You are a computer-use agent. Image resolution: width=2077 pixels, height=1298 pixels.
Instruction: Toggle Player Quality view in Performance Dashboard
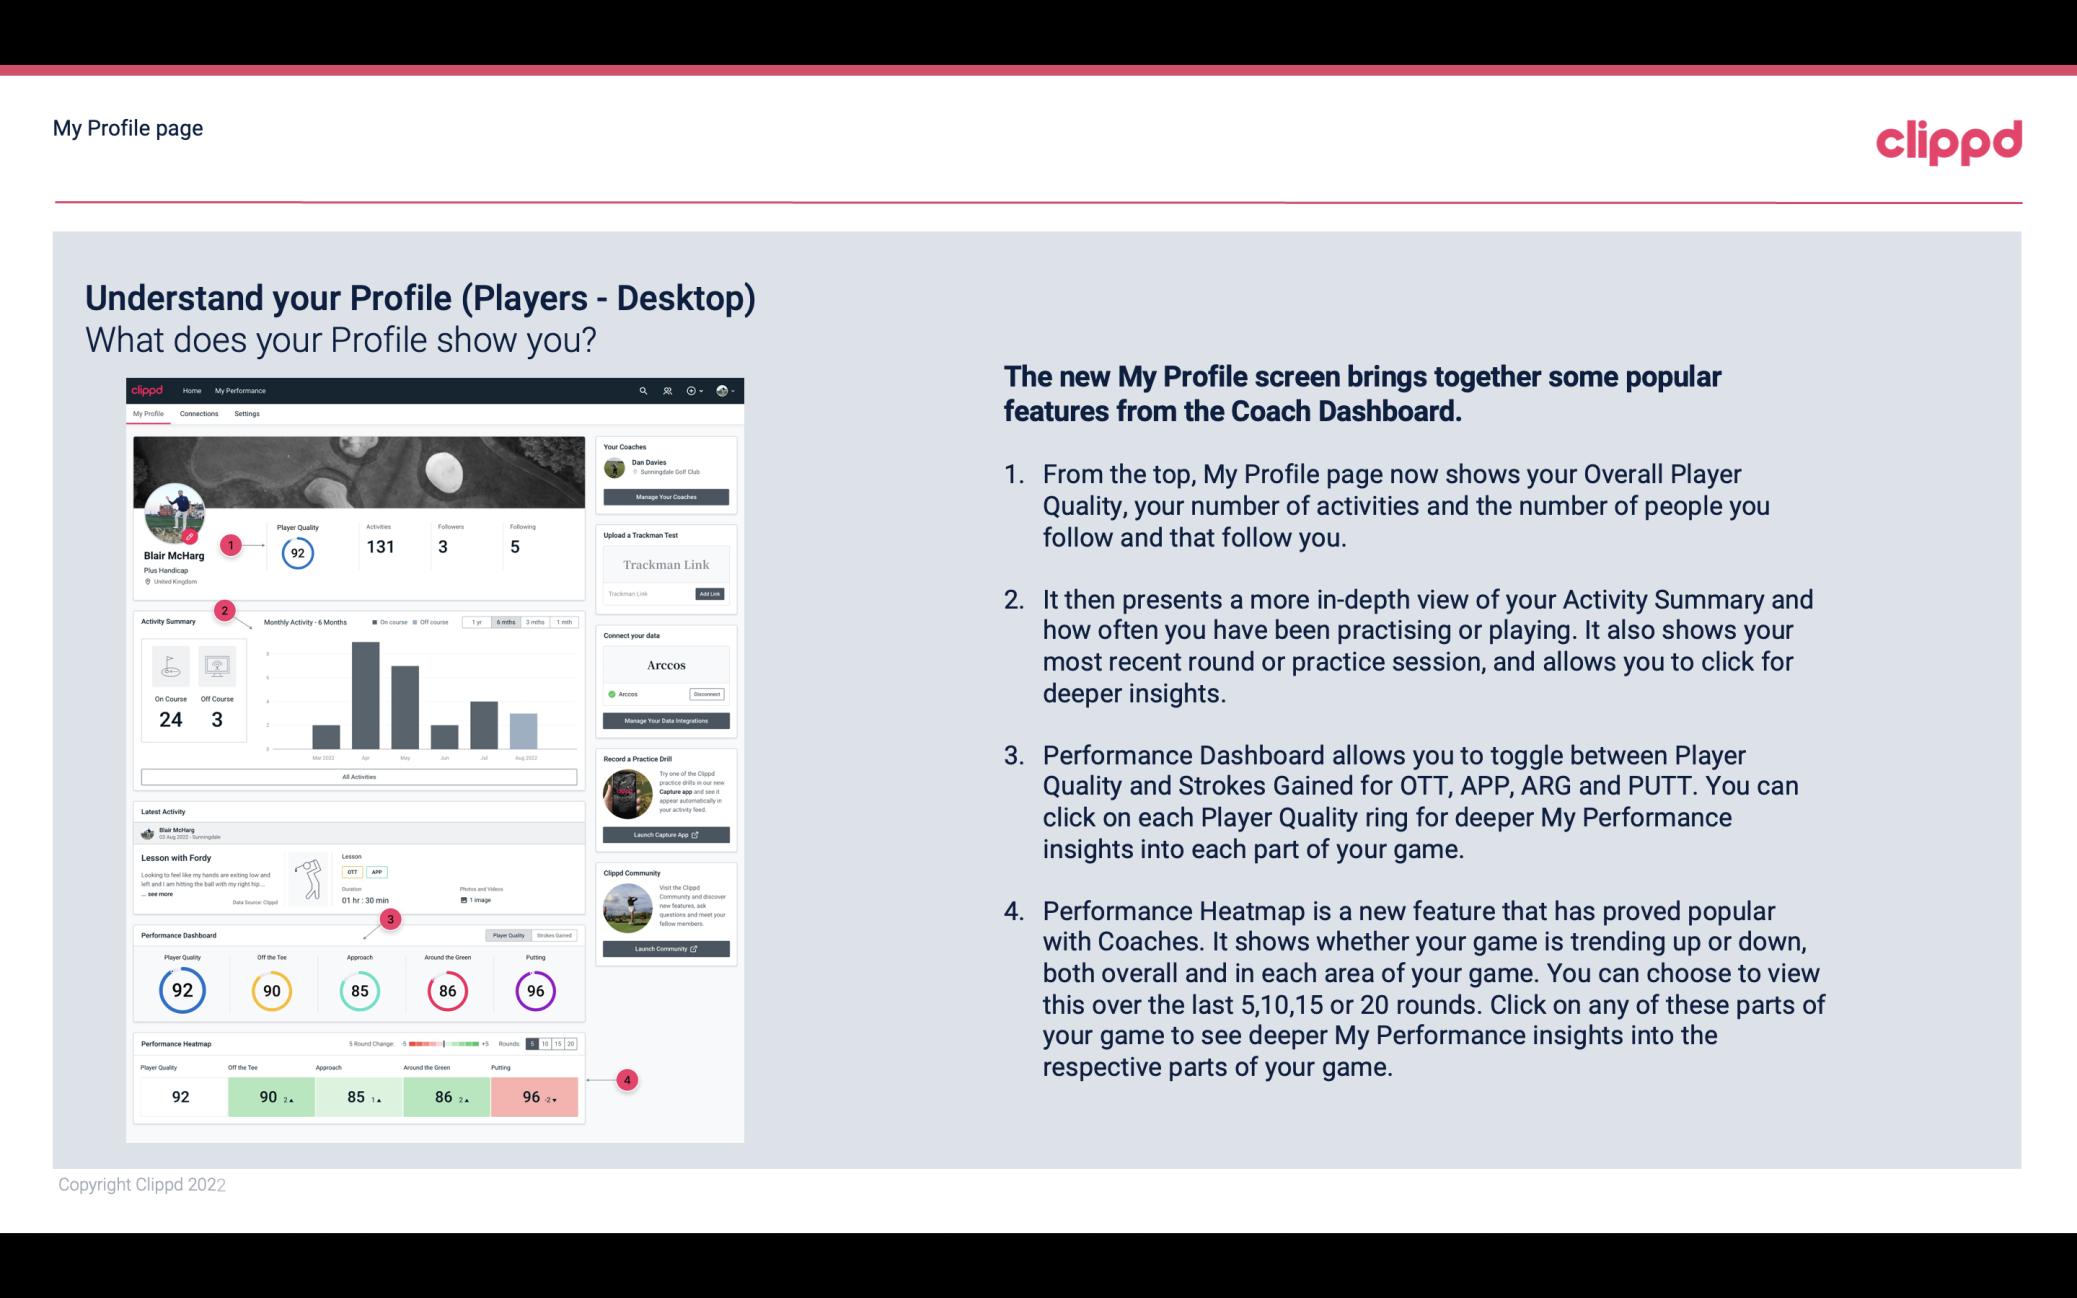click(510, 935)
